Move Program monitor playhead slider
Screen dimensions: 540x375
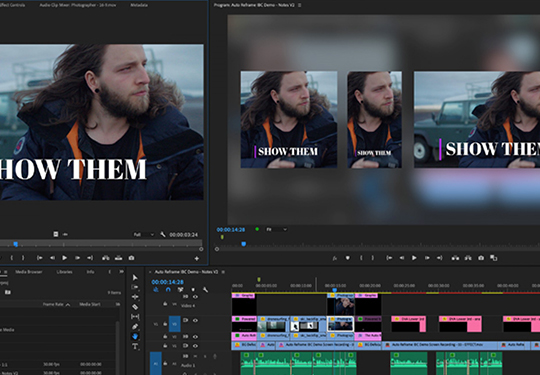[x=243, y=244]
